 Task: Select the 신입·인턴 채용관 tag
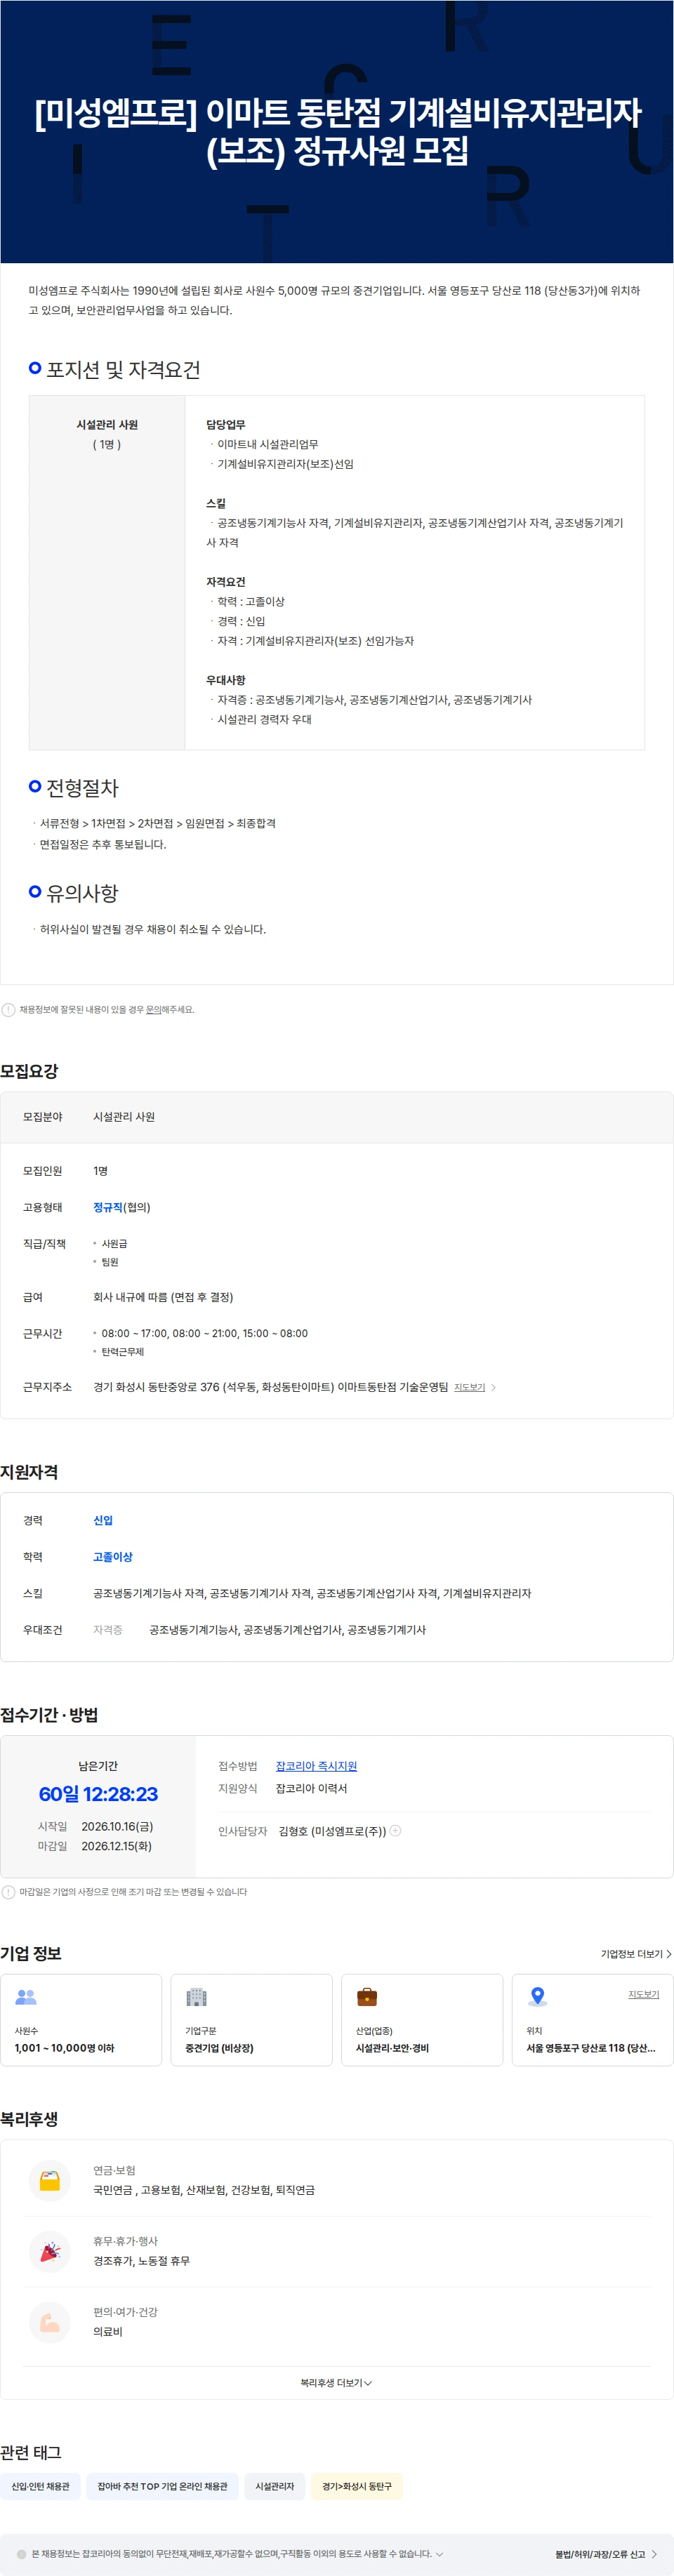[40, 2487]
